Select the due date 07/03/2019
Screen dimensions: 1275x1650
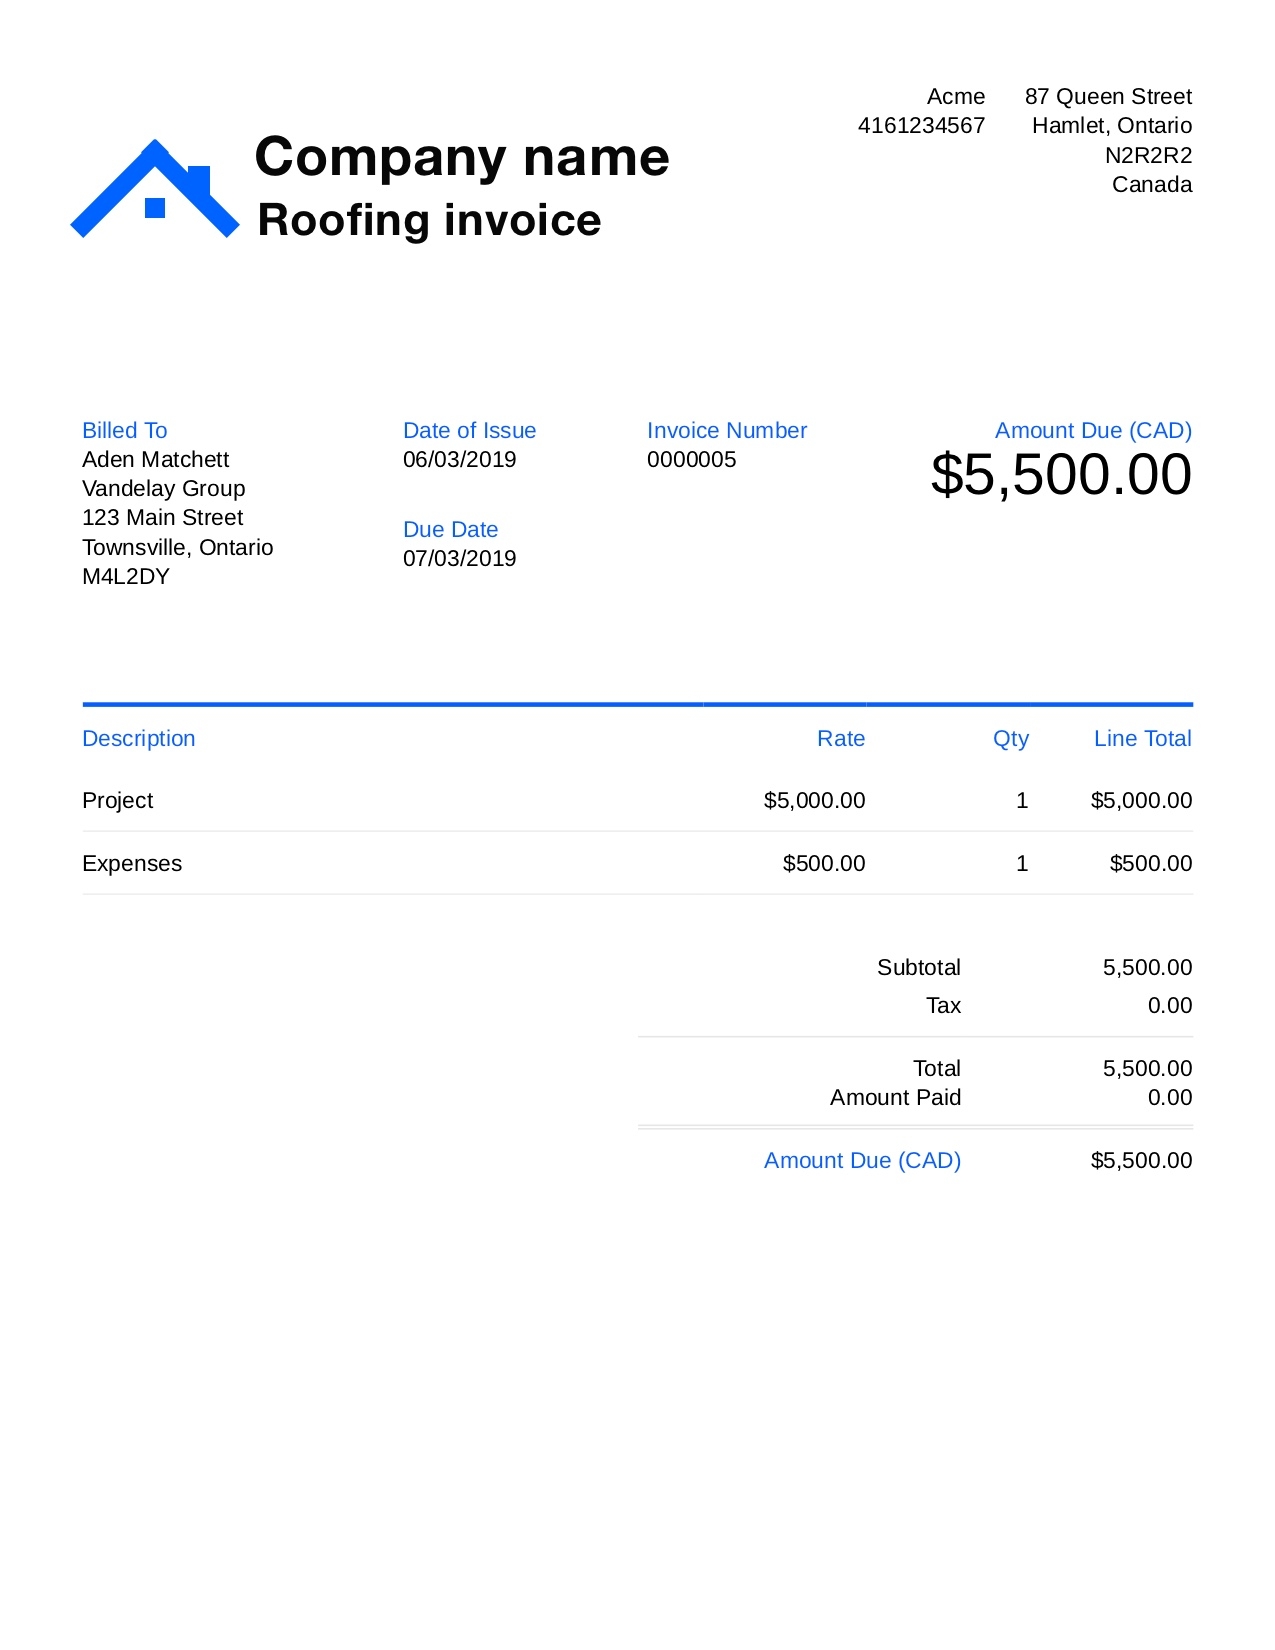pyautogui.click(x=459, y=559)
